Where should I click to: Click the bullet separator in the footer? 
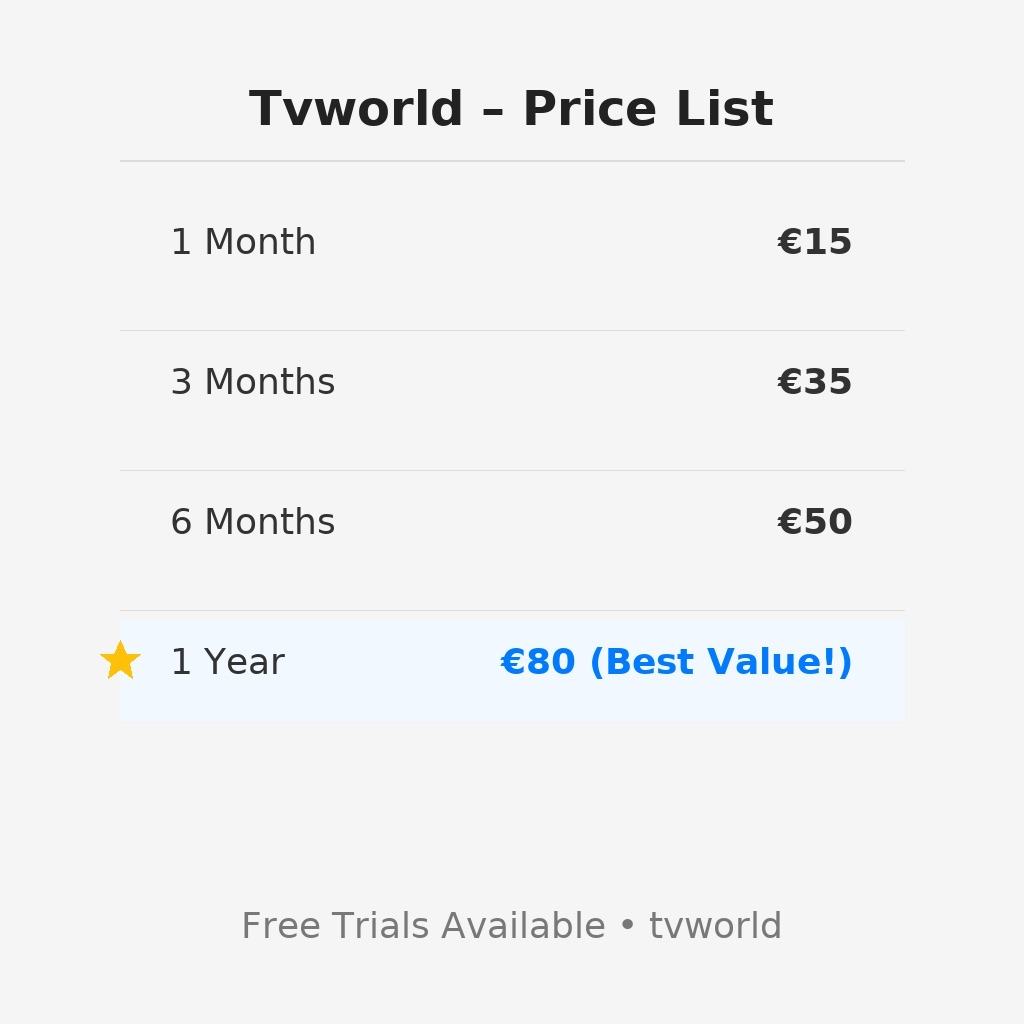(x=627, y=926)
